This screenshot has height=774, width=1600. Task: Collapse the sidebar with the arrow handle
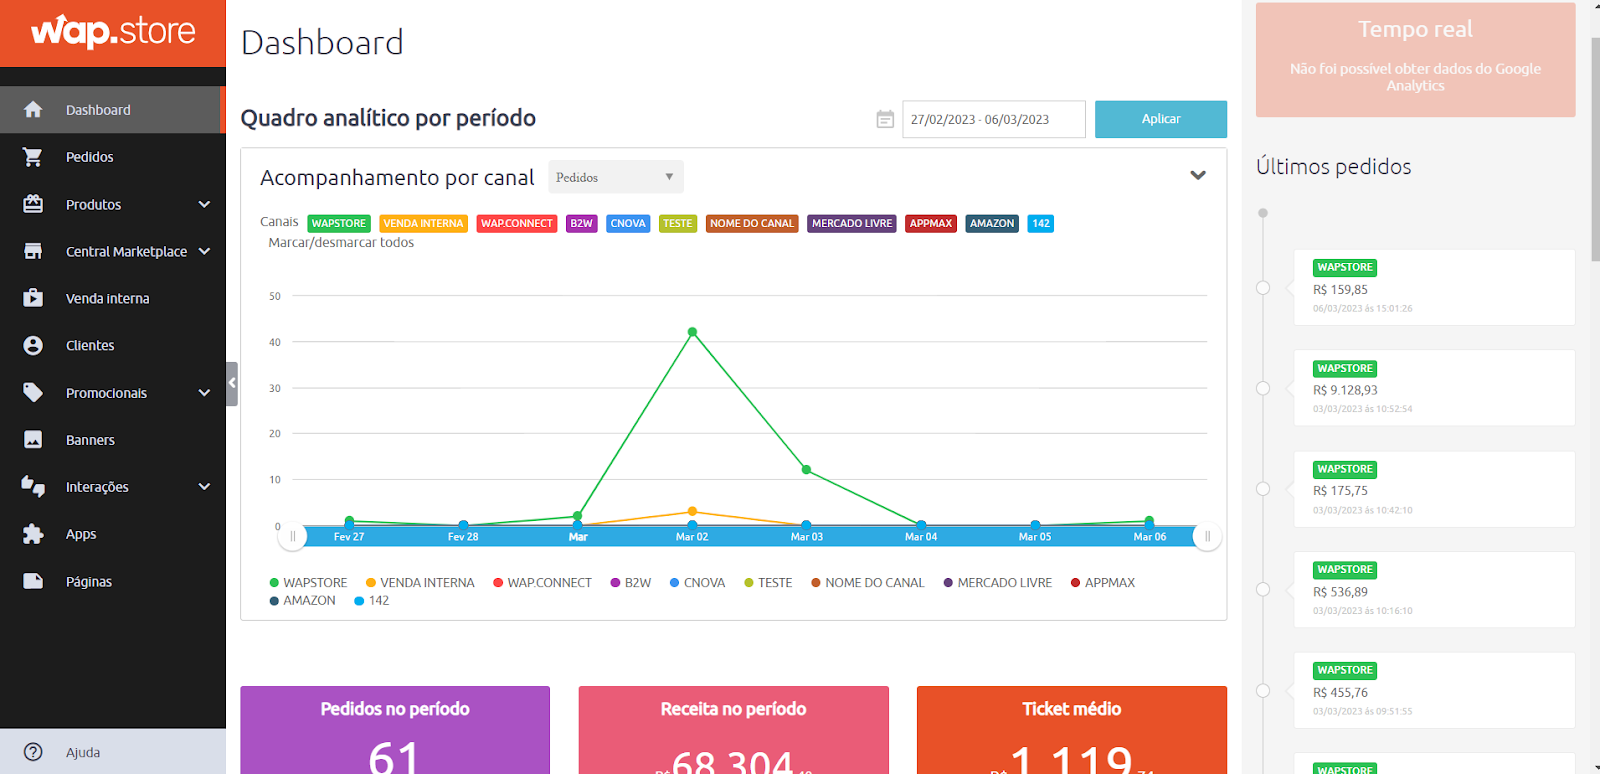click(232, 383)
